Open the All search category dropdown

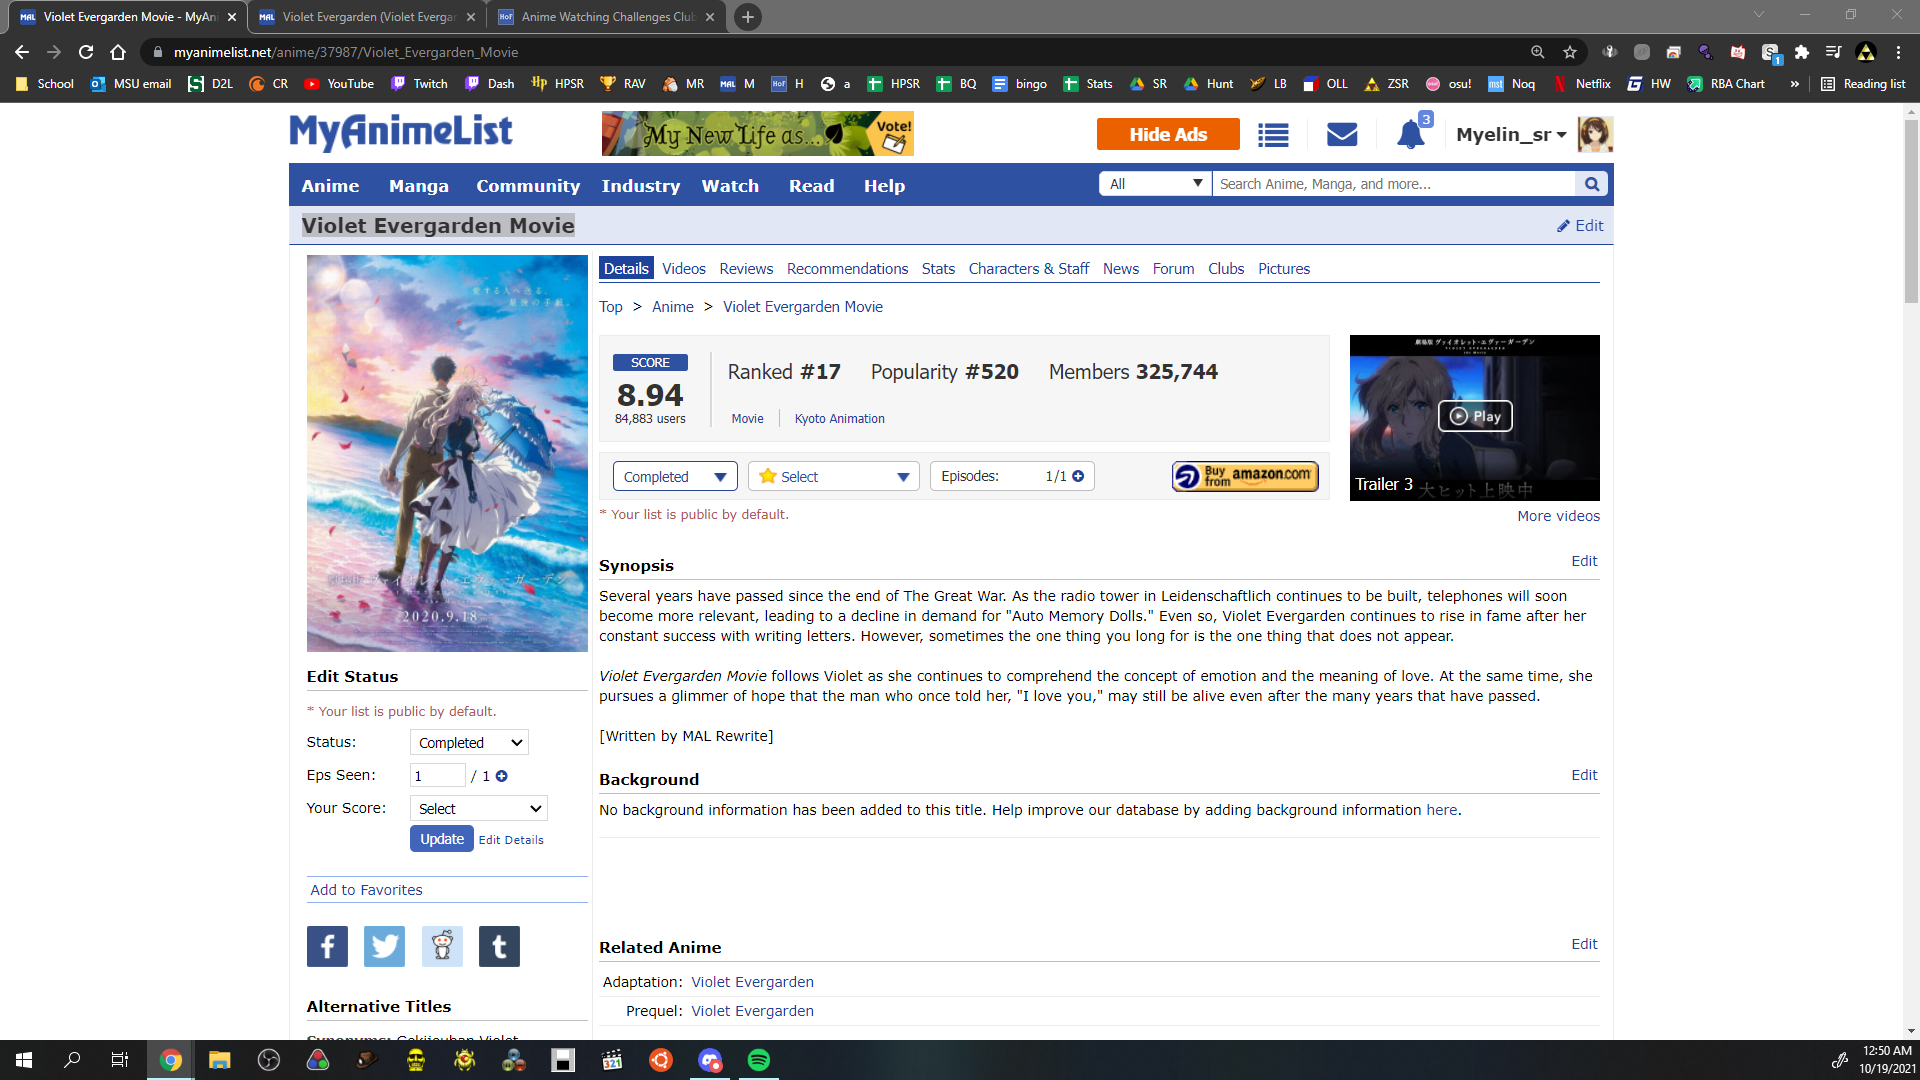point(1155,184)
